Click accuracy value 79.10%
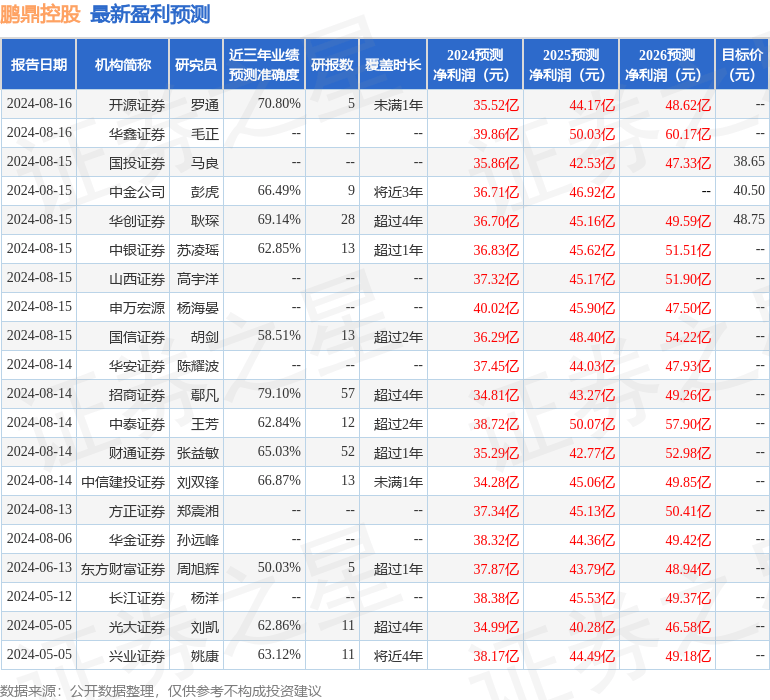770x700 pixels. coord(279,393)
